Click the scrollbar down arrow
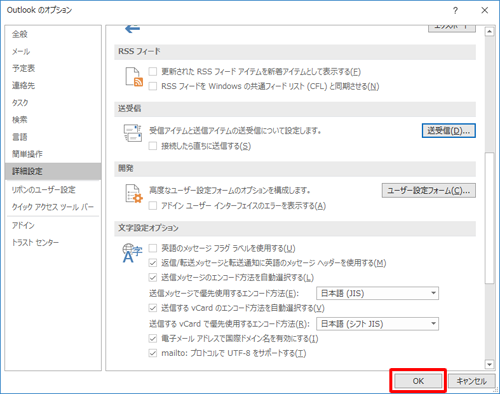 [x=489, y=365]
